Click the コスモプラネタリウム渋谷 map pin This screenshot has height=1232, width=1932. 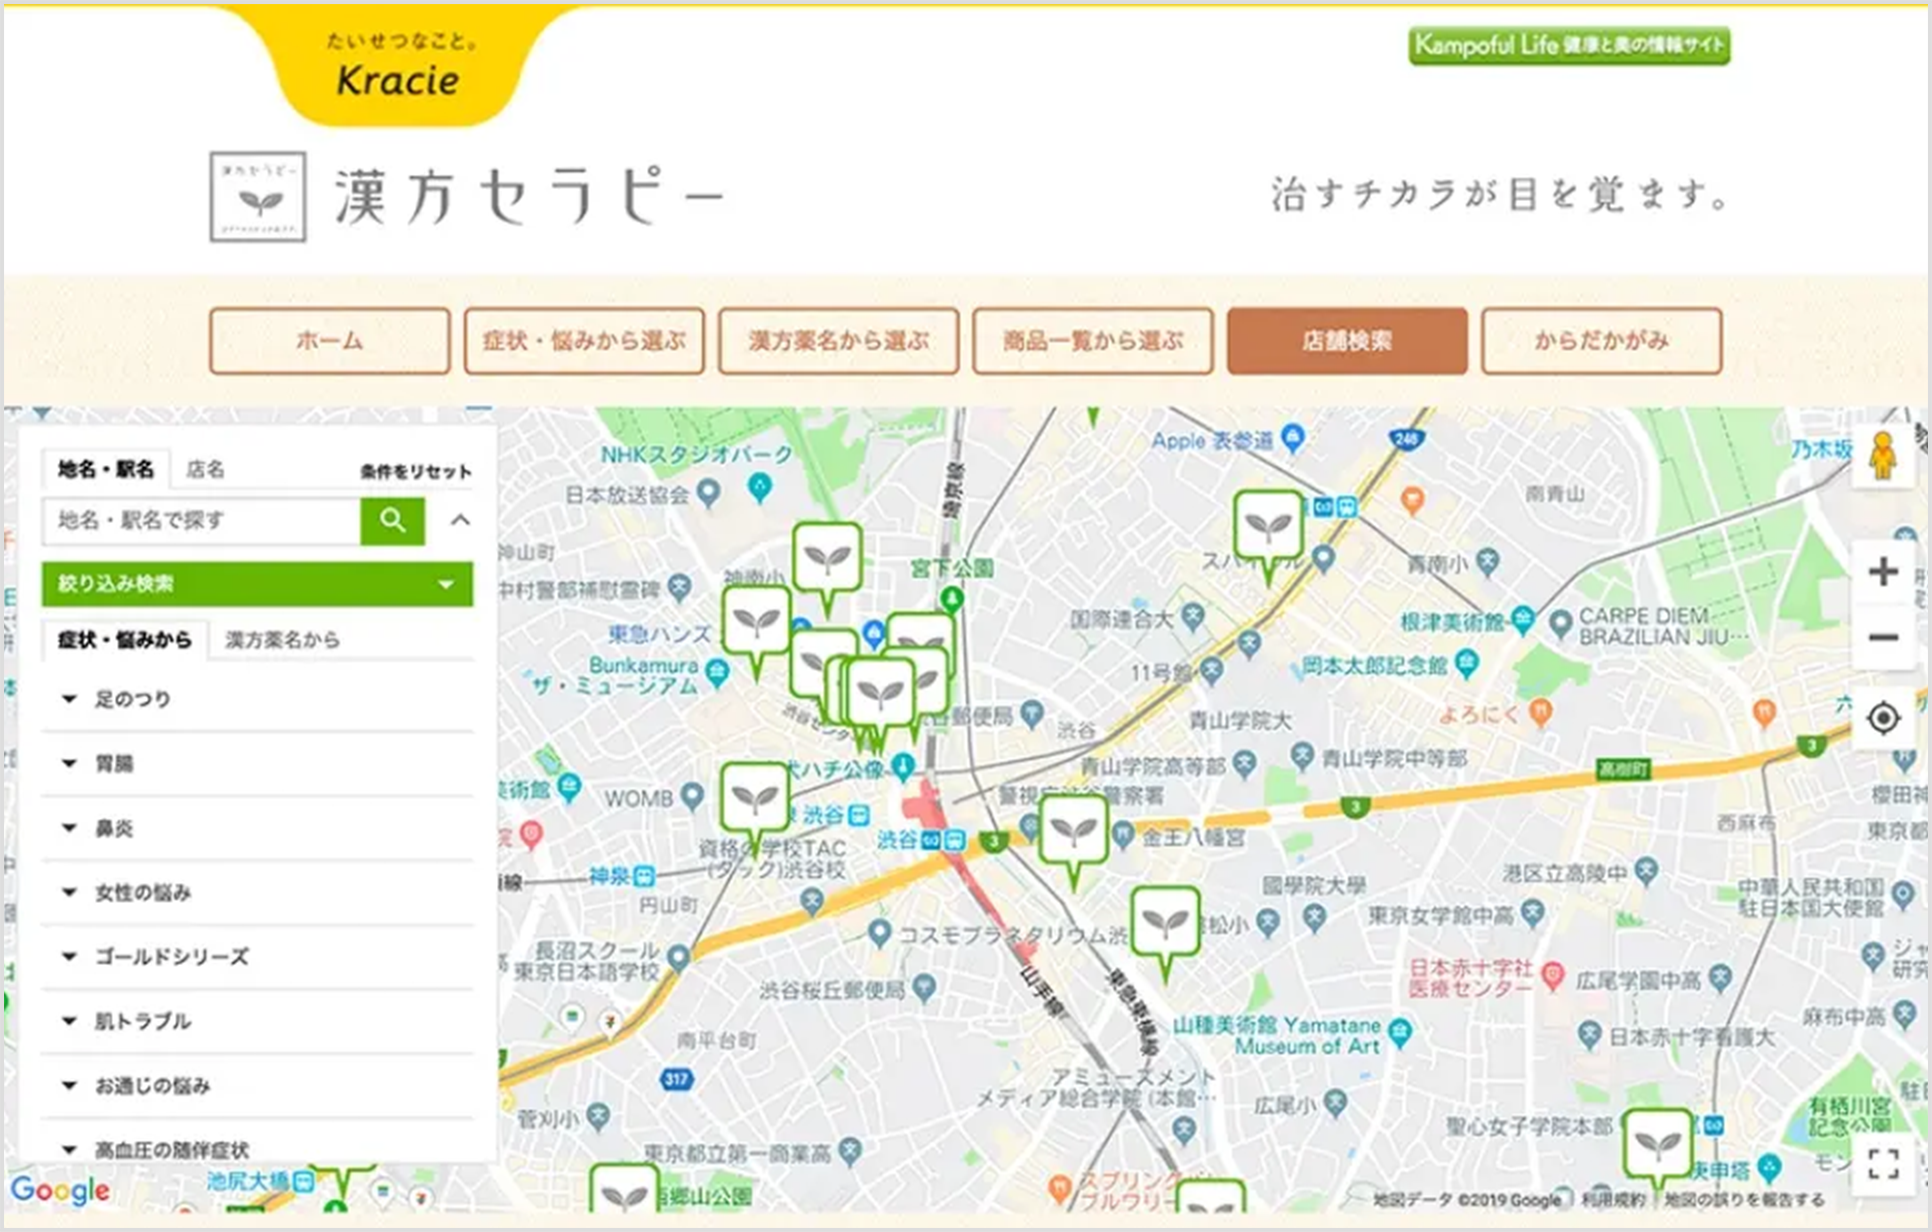[879, 934]
